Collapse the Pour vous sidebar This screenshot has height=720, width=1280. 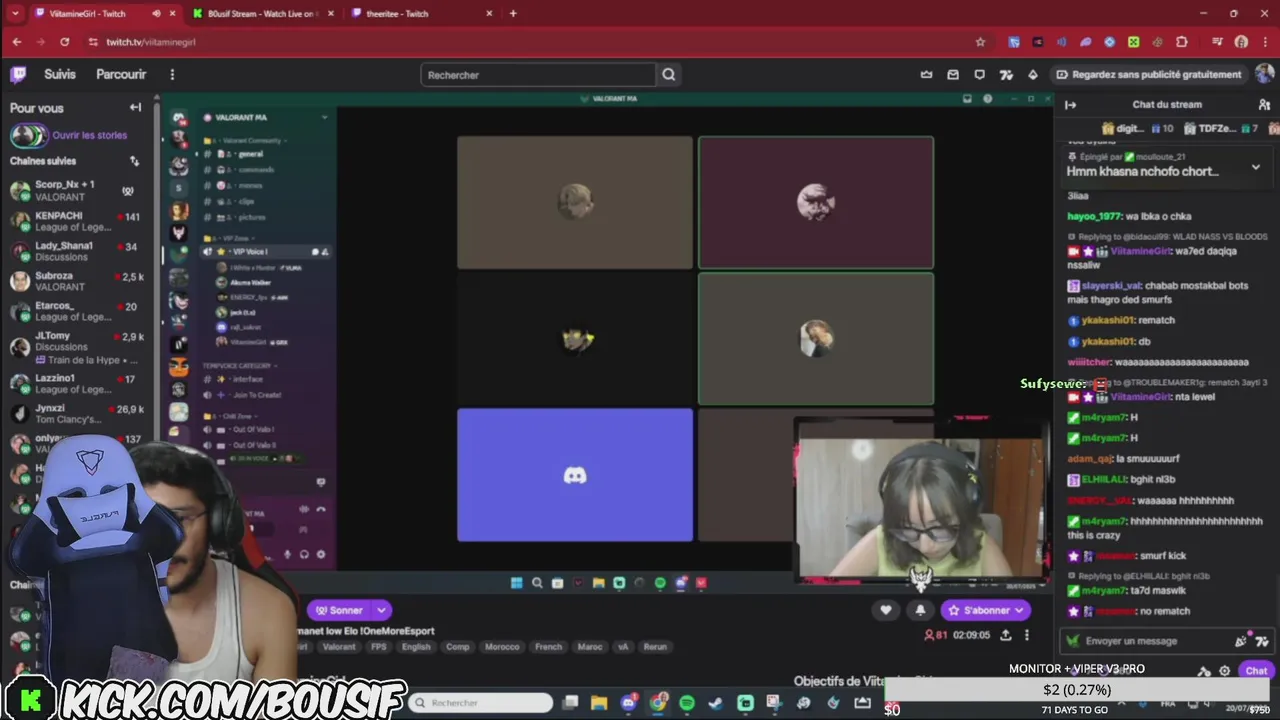pyautogui.click(x=135, y=107)
